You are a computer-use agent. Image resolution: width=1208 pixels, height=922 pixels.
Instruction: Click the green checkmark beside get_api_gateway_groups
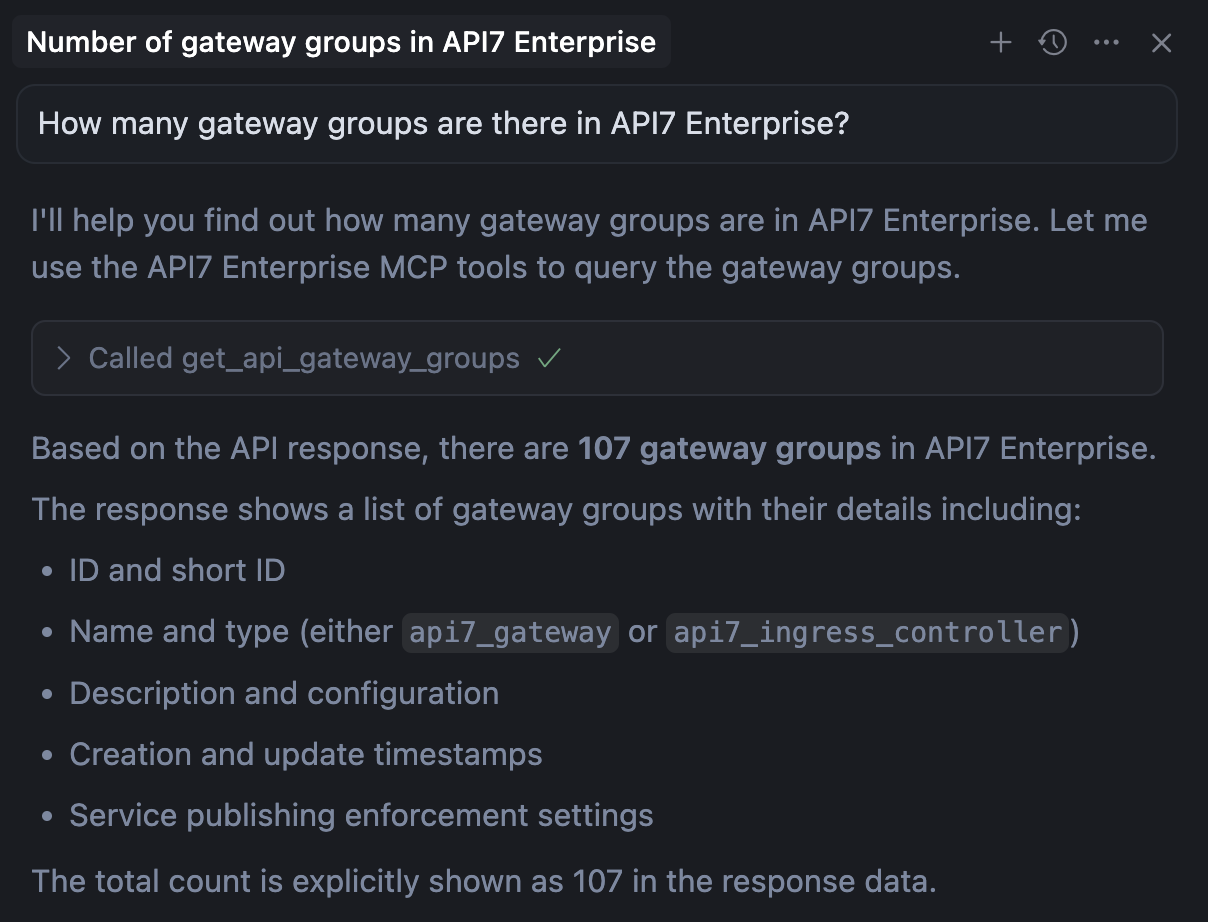pyautogui.click(x=549, y=358)
